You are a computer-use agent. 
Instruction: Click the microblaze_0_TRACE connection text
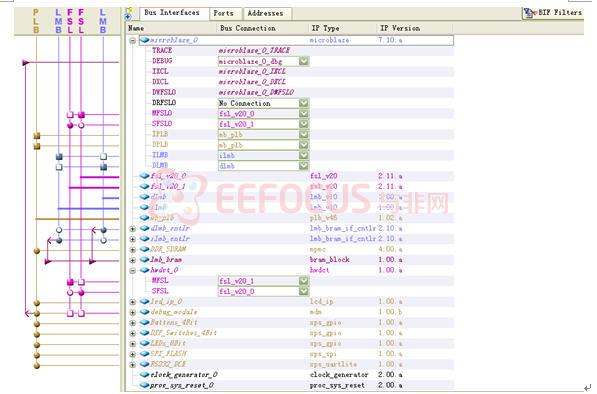[254, 51]
